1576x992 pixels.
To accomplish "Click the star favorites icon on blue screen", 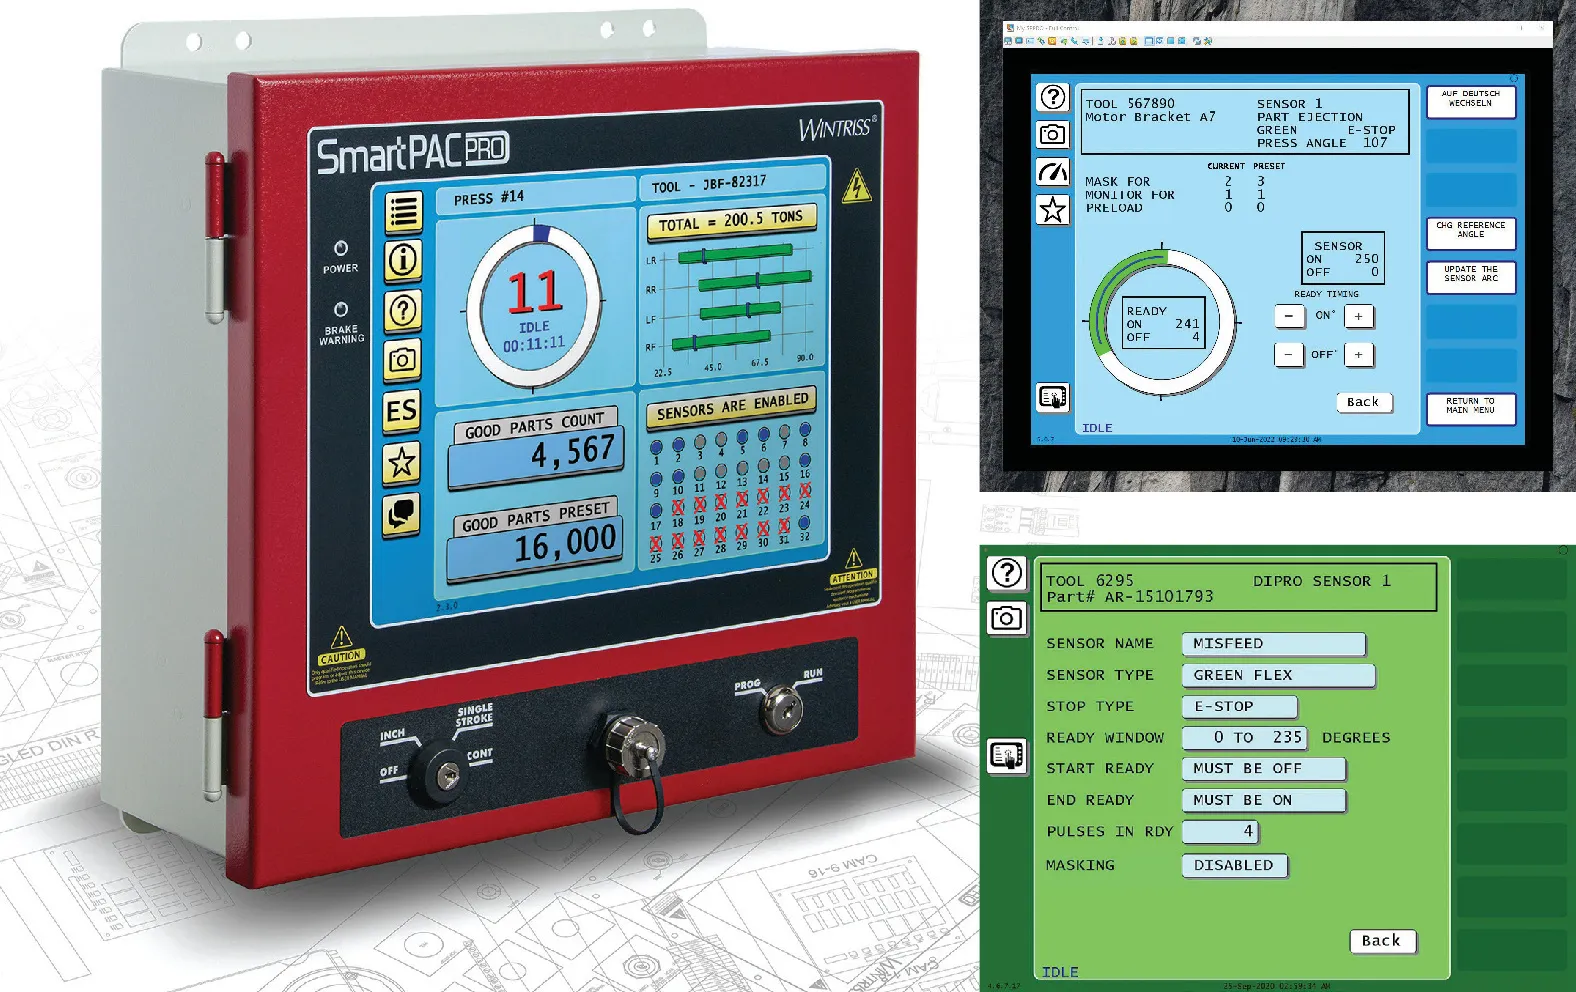I will pos(1052,210).
